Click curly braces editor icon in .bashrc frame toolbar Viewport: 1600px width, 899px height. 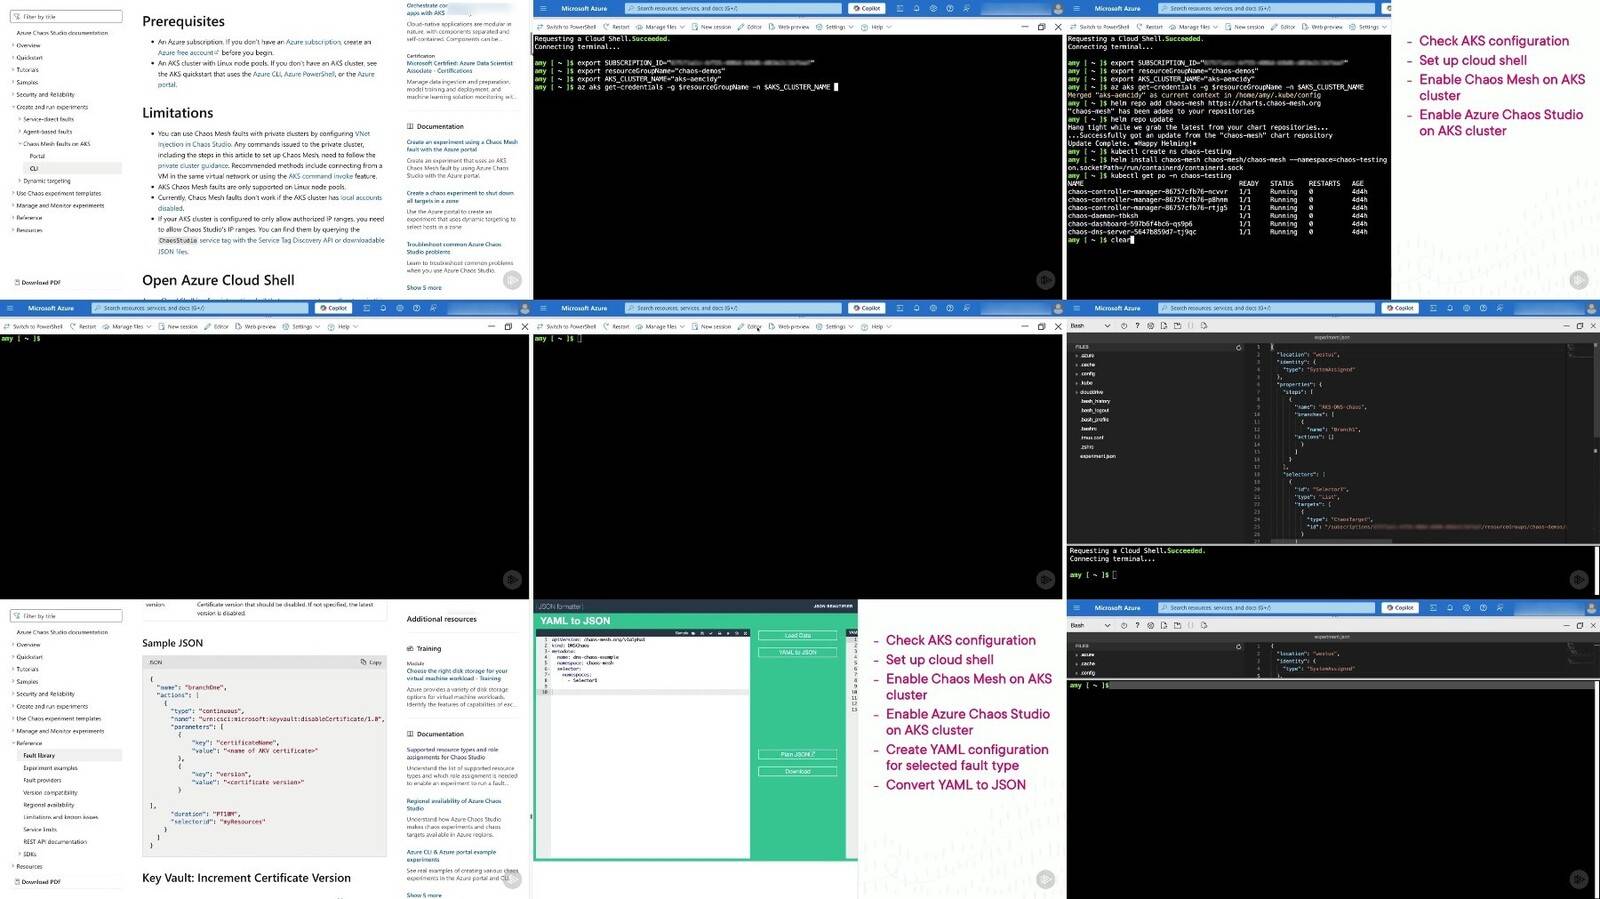(1190, 326)
